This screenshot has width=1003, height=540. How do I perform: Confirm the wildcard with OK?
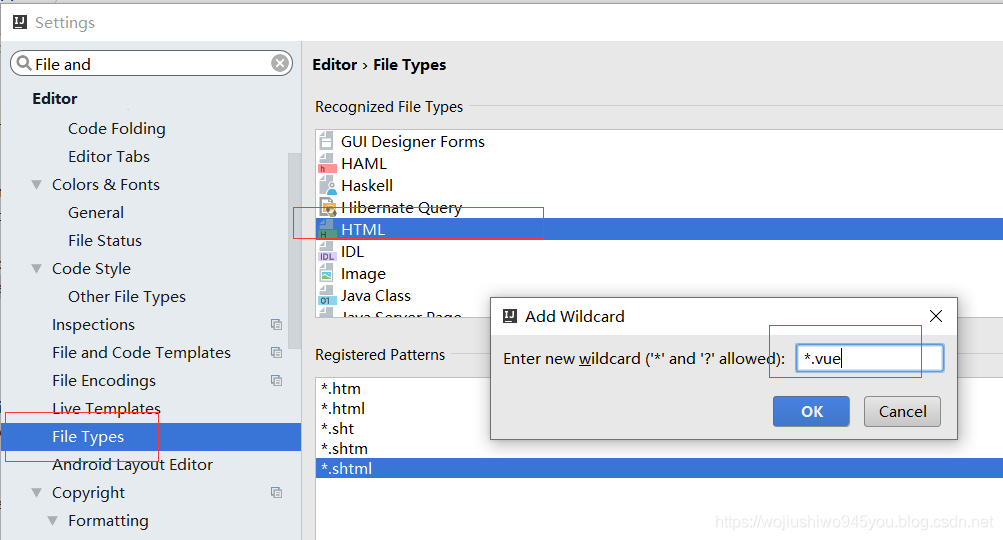(811, 411)
